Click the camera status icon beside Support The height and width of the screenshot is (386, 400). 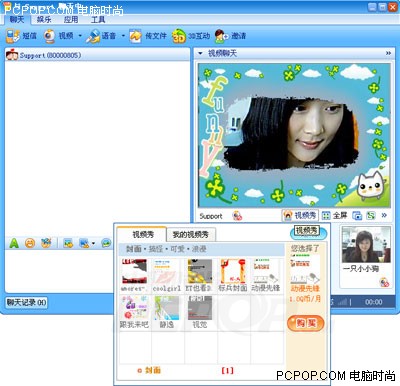tap(237, 216)
